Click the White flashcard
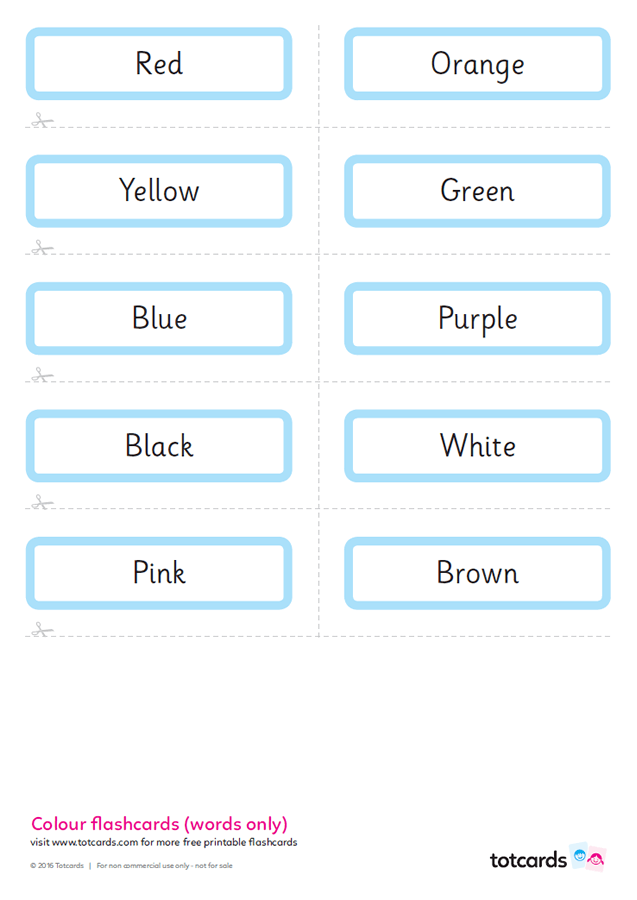The image size is (637, 900). point(477,445)
